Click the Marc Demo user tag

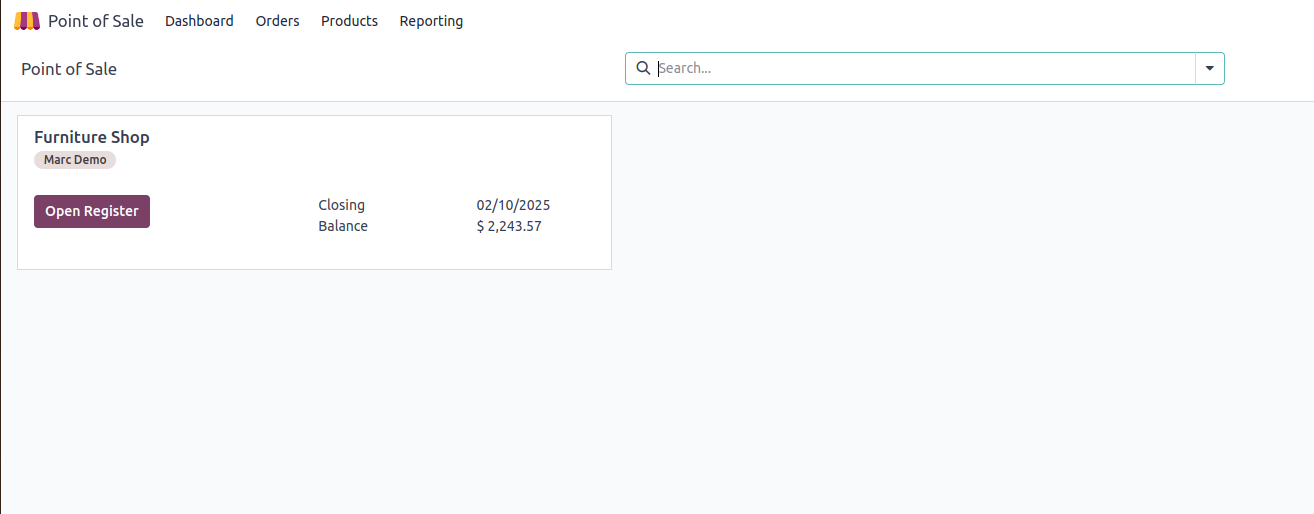coord(75,160)
